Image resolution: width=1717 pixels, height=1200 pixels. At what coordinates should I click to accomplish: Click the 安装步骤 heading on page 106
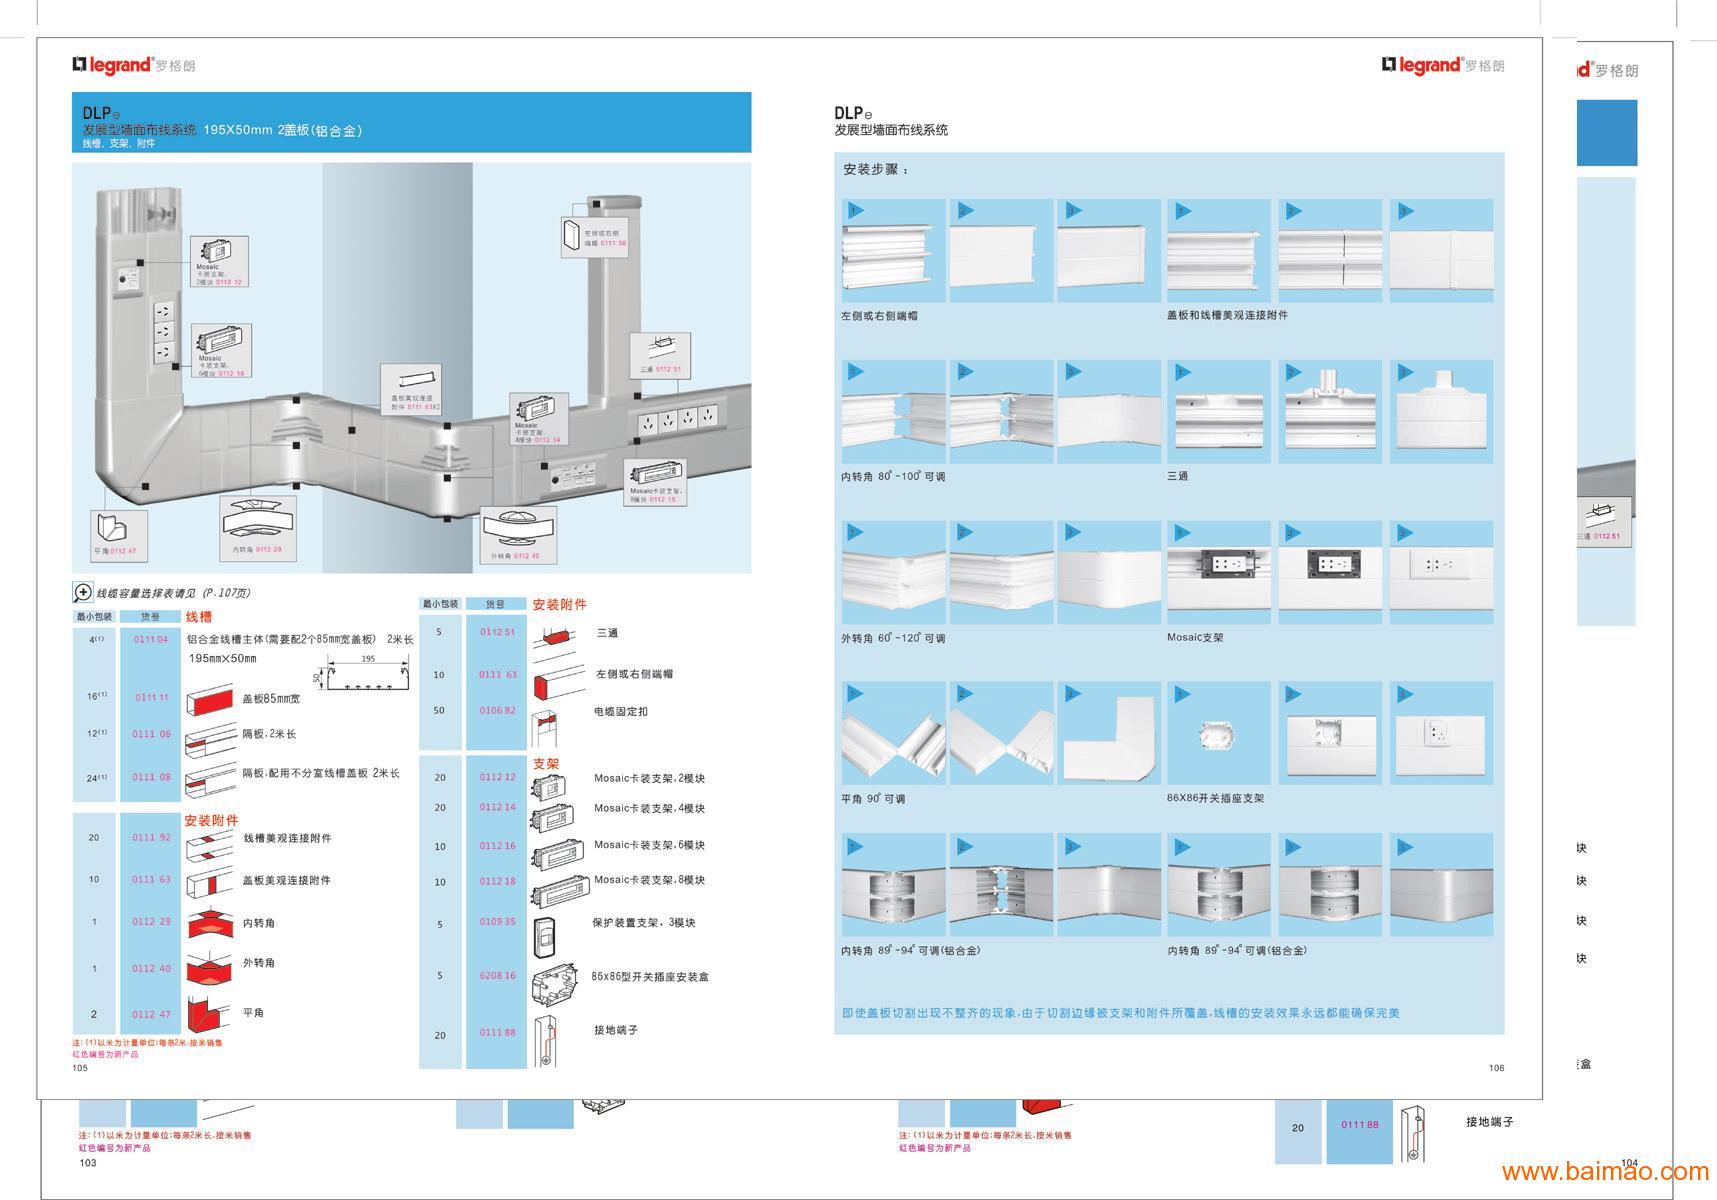876,170
